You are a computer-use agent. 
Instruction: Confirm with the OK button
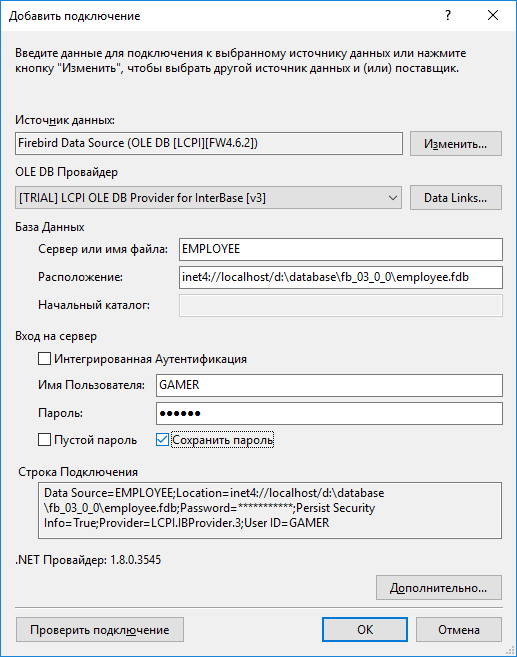coord(365,630)
